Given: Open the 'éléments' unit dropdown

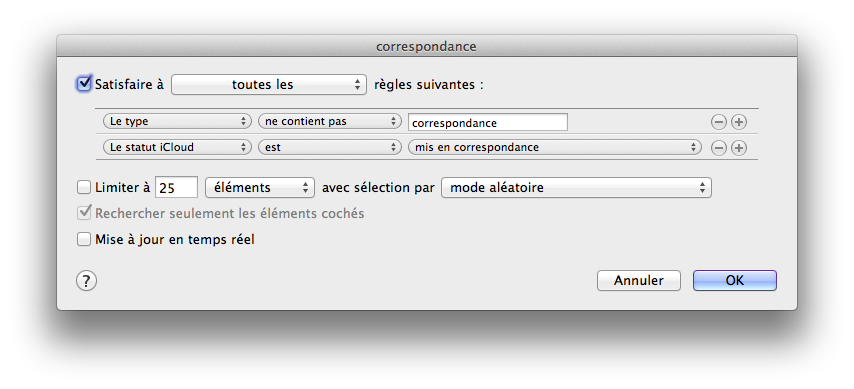Looking at the screenshot, I should (x=260, y=188).
